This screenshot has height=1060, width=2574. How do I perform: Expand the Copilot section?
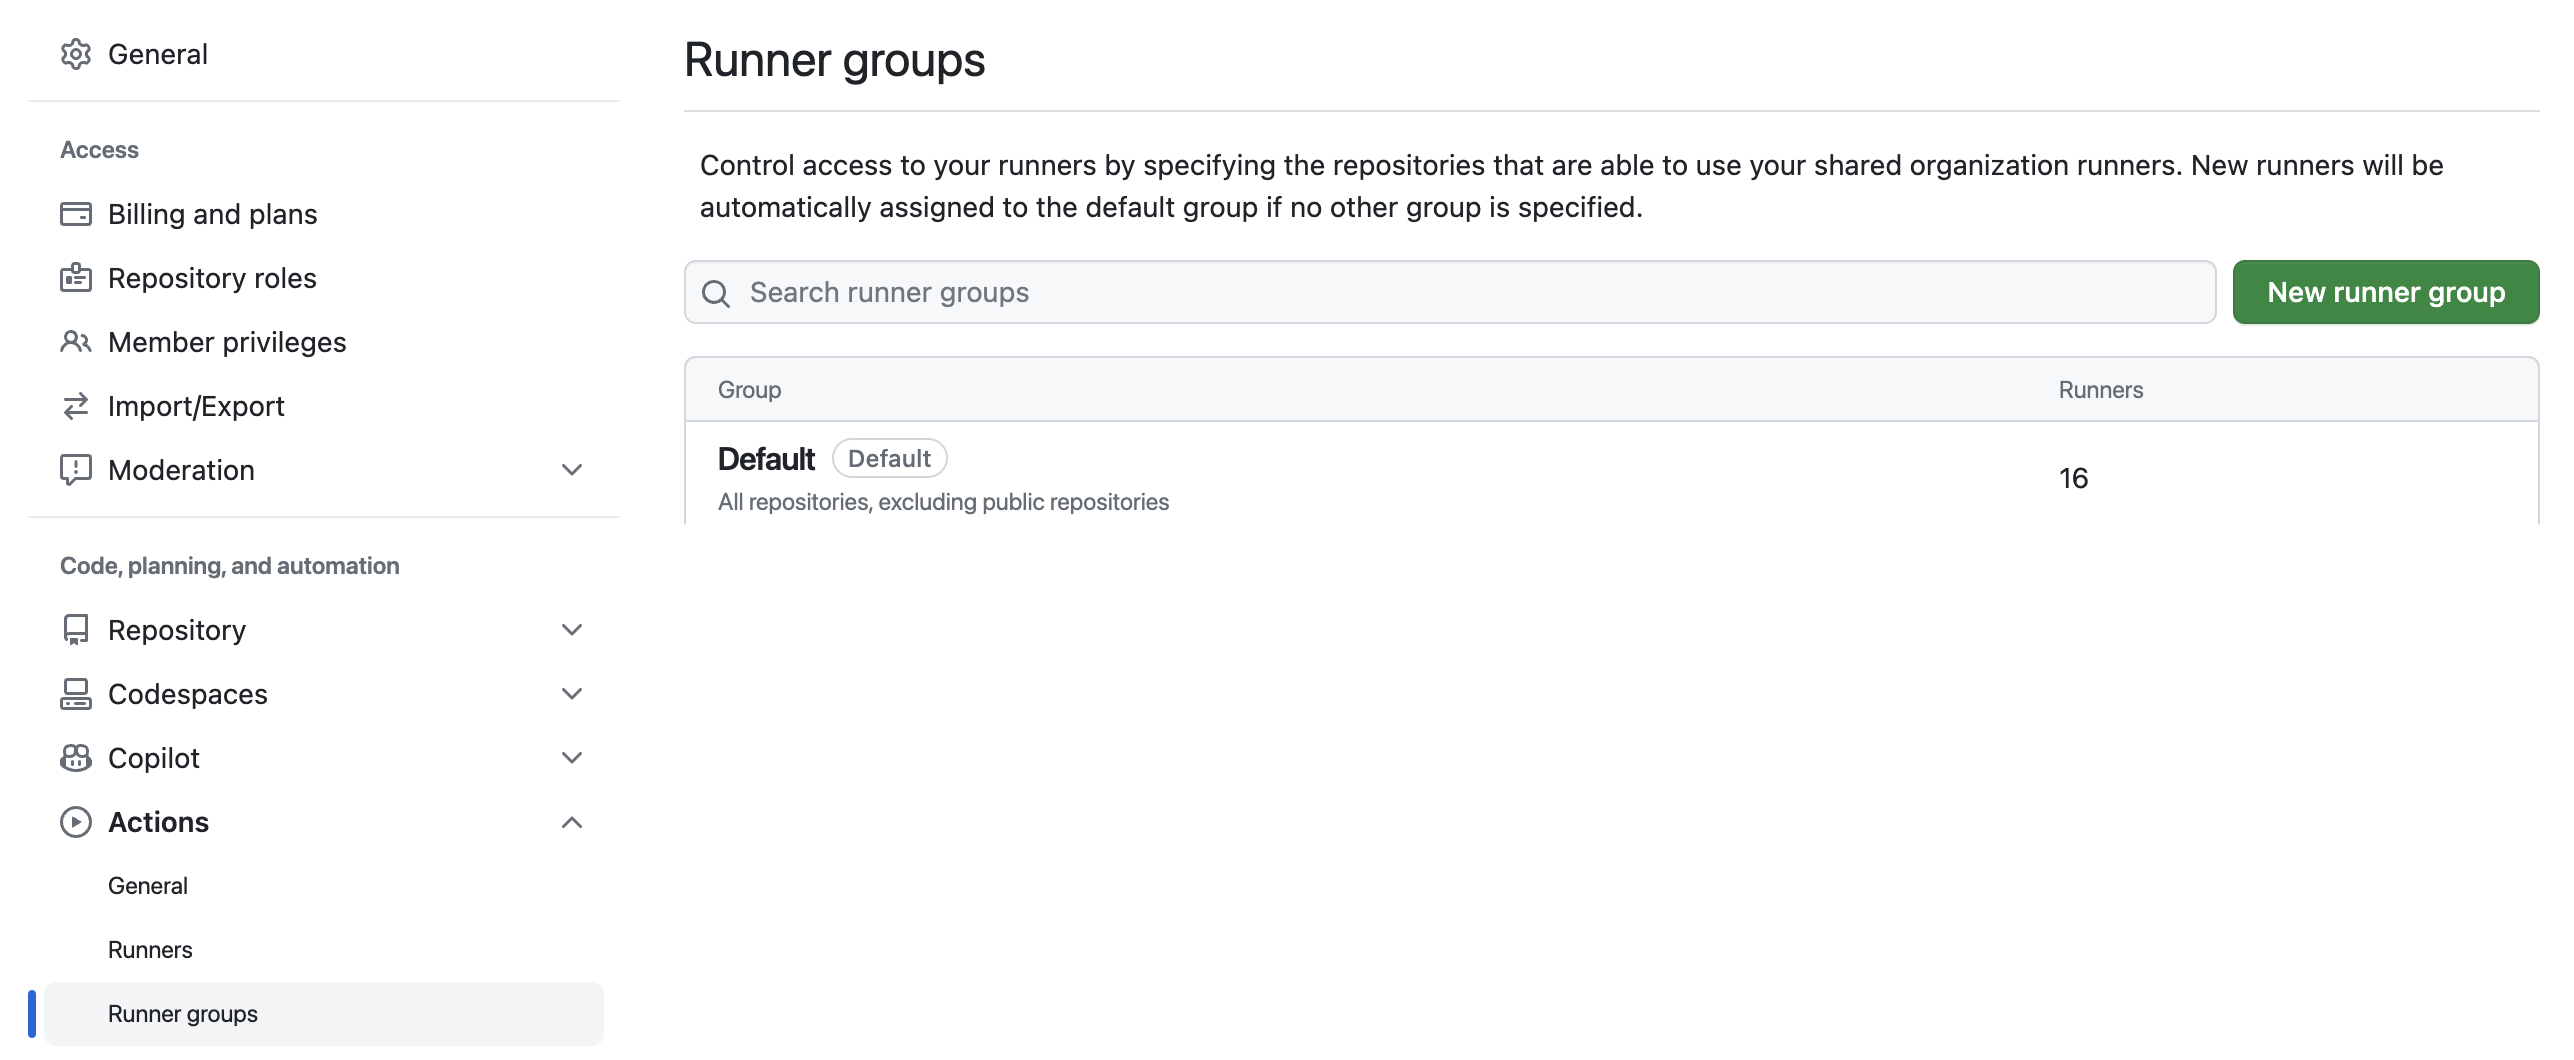coord(571,757)
